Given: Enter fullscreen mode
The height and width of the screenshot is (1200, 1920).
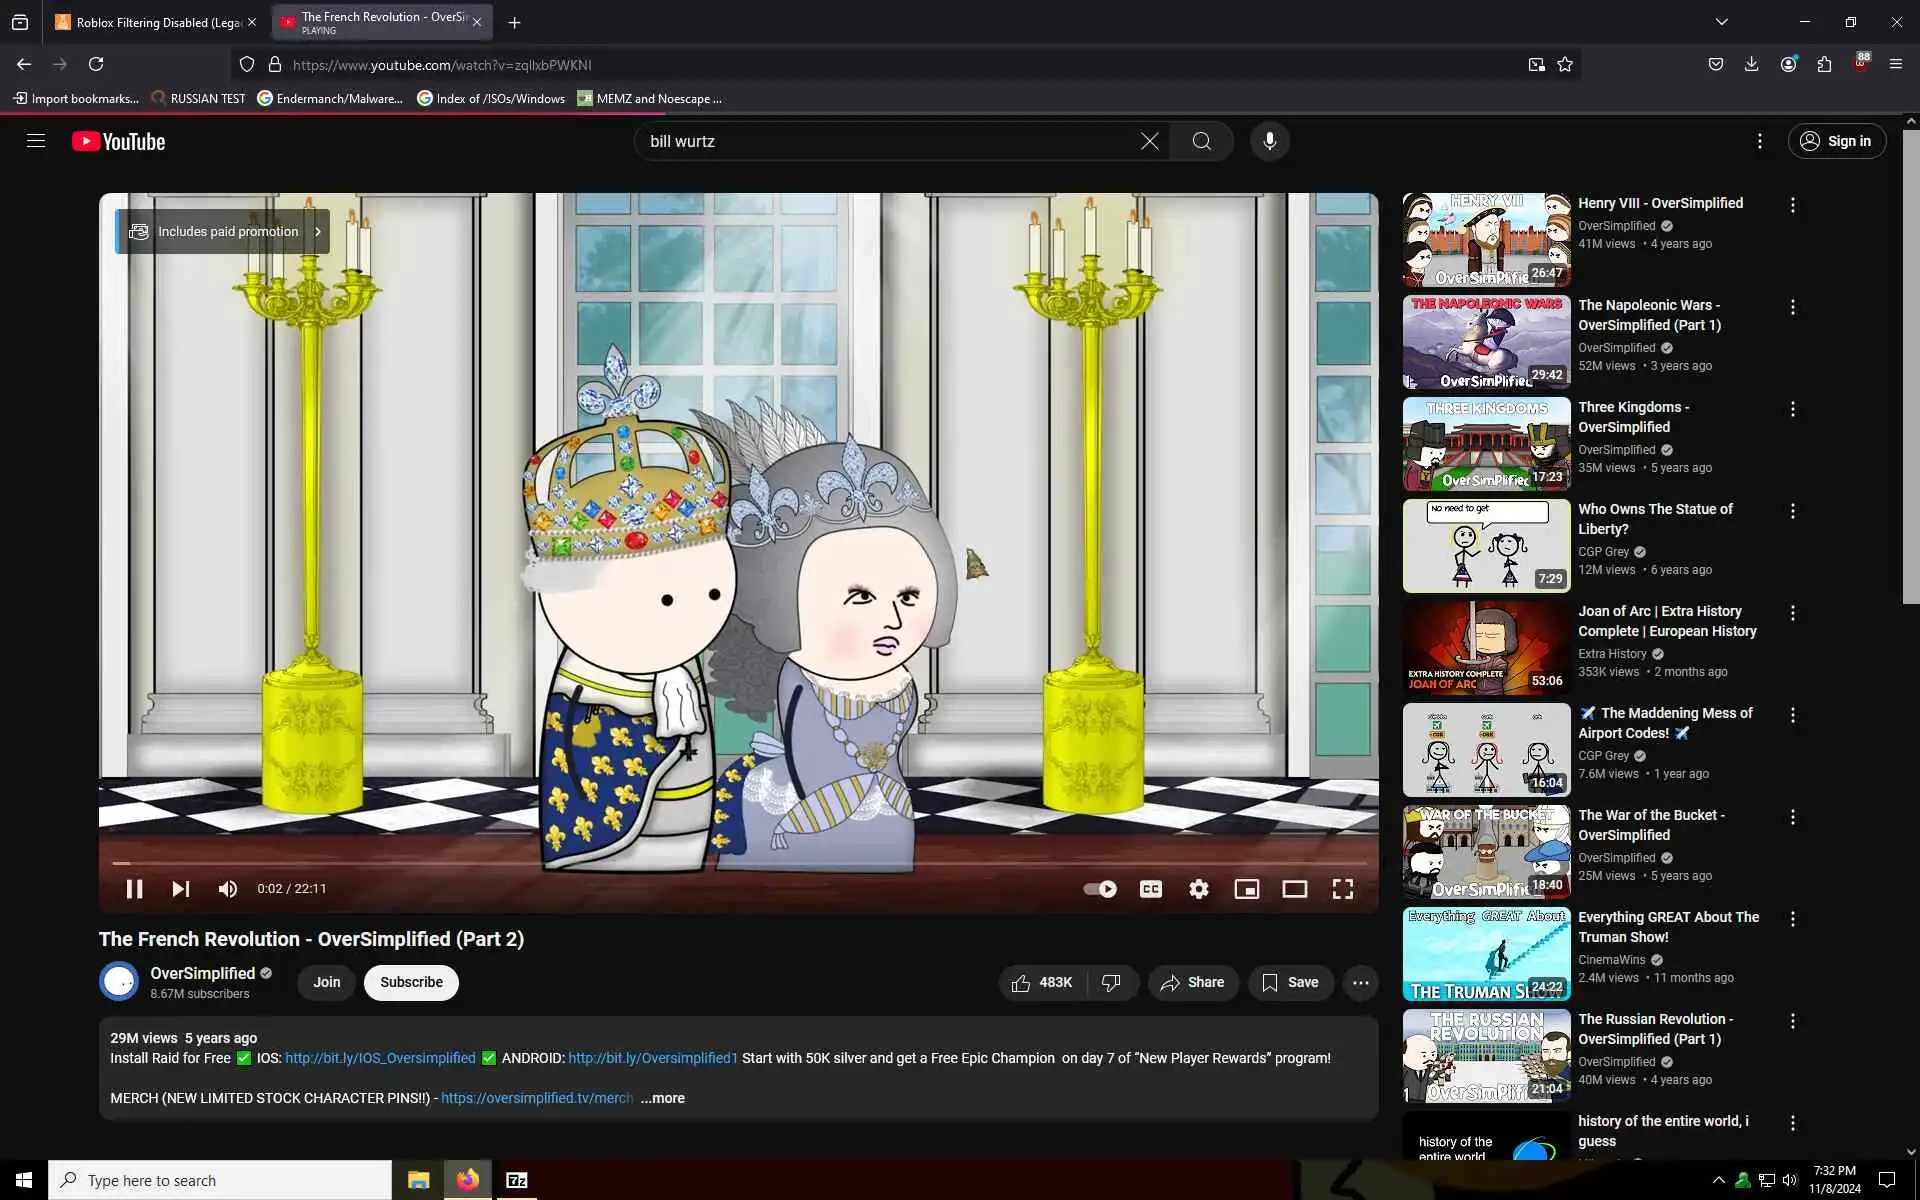Looking at the screenshot, I should [x=1342, y=889].
